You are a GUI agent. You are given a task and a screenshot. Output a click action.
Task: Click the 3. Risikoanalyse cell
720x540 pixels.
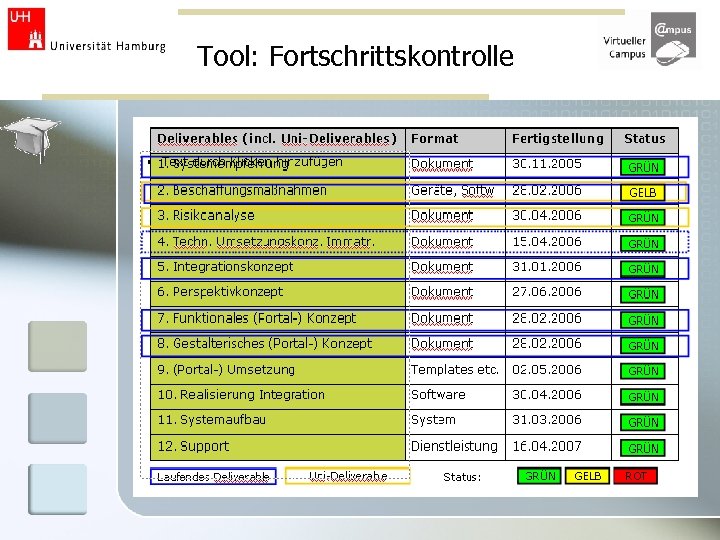point(278,217)
